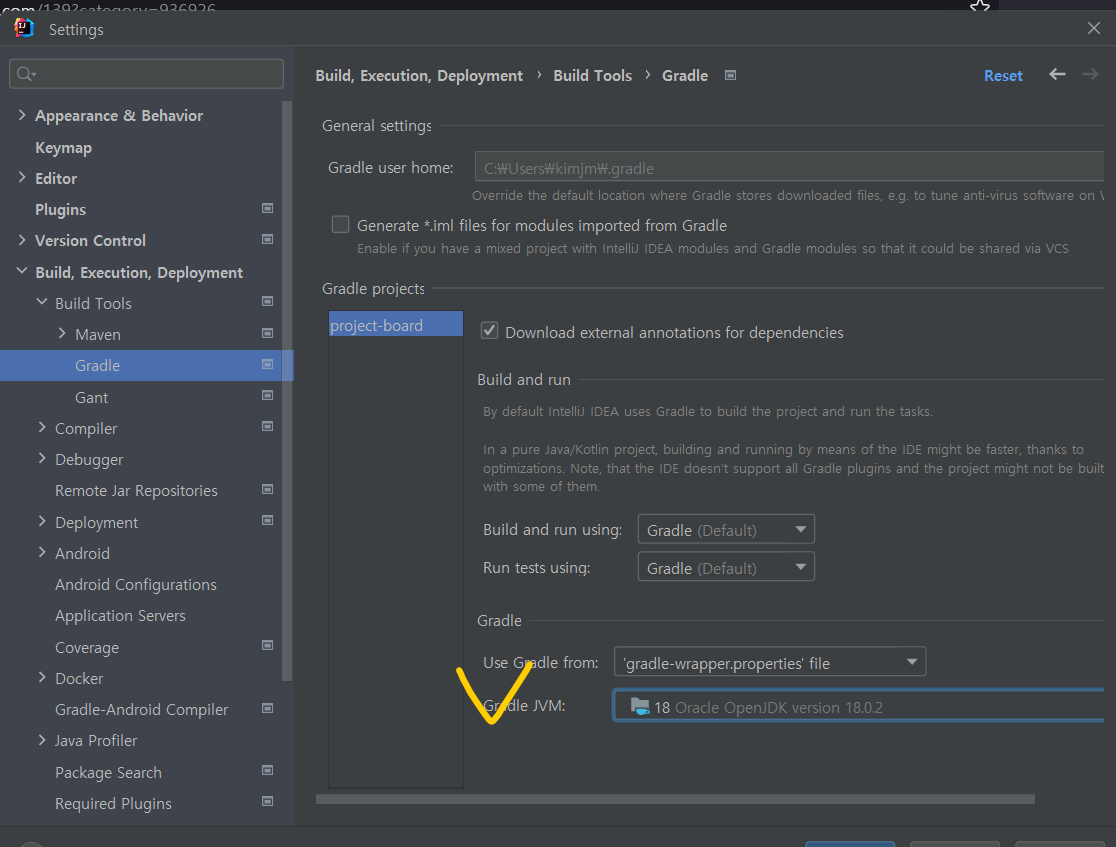This screenshot has width=1116, height=847.
Task: Click project-level icon next to Remote Jar Repositories
Action: tap(268, 489)
